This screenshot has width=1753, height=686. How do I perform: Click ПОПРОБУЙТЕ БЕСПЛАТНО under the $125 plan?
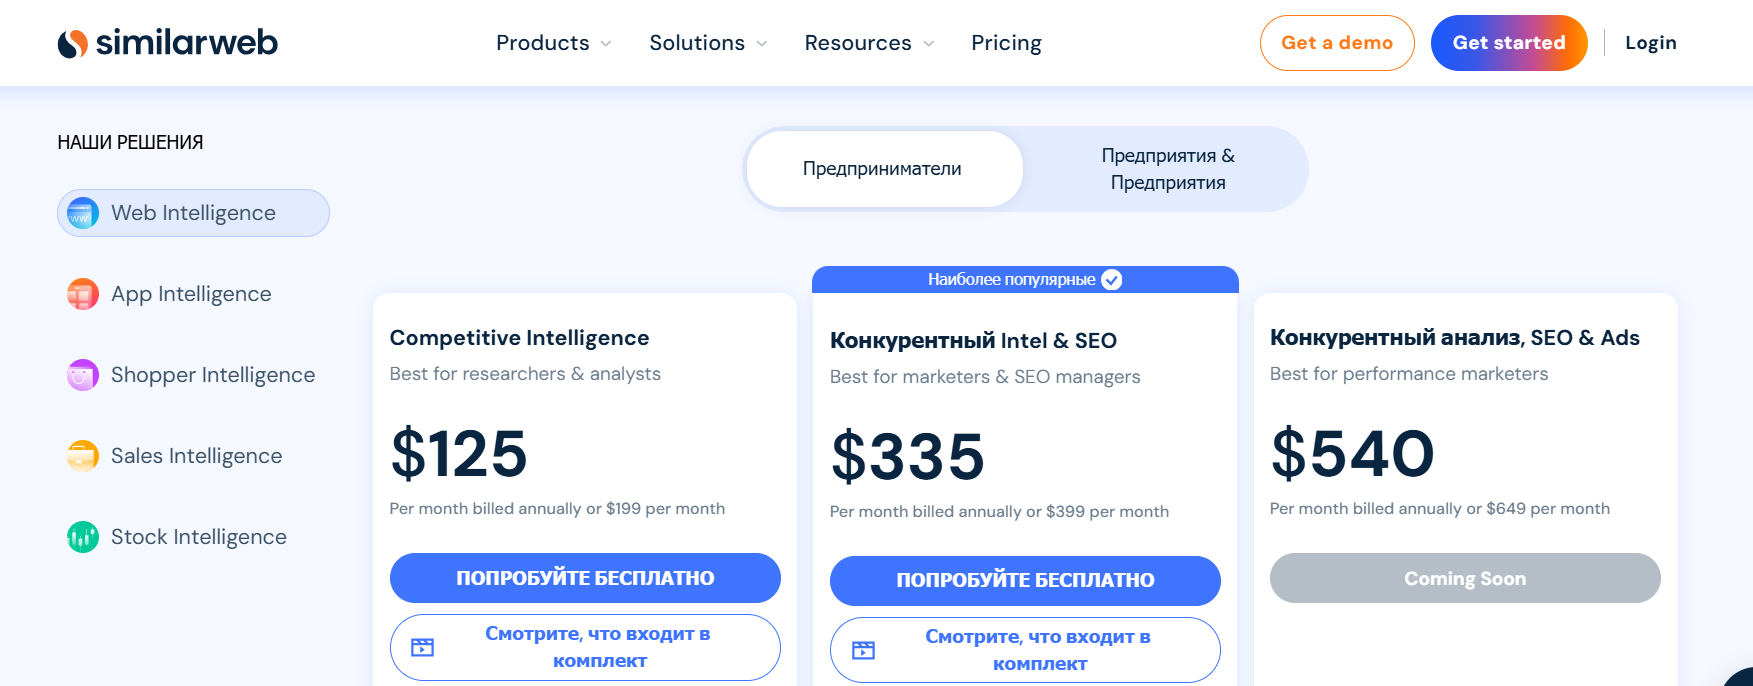click(585, 578)
